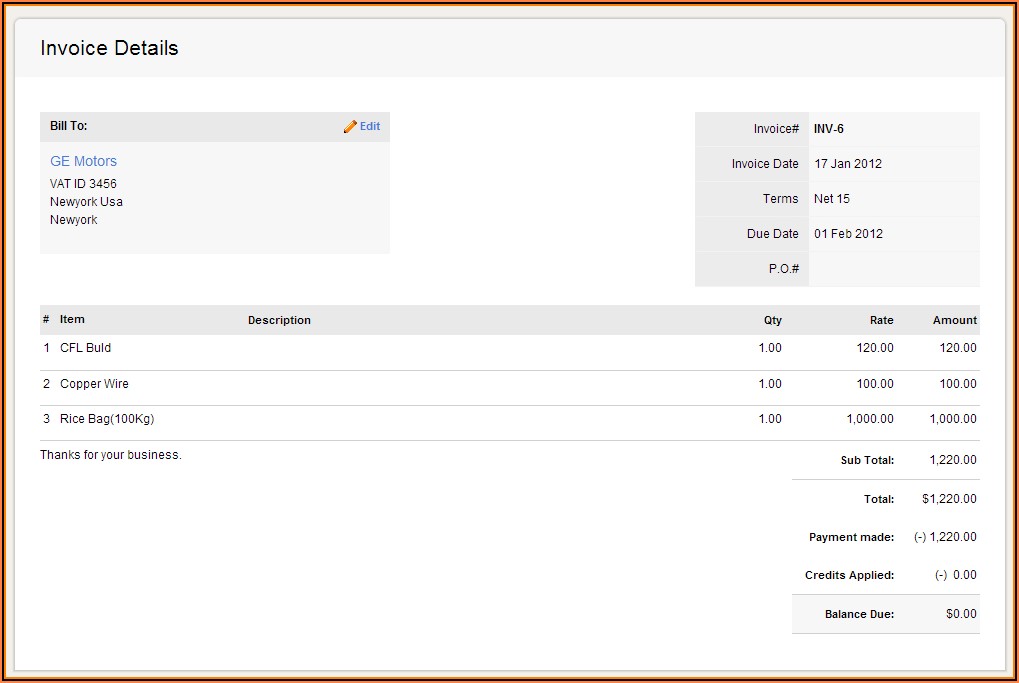Open the GE Motors customer link
1019x683 pixels.
(x=83, y=160)
